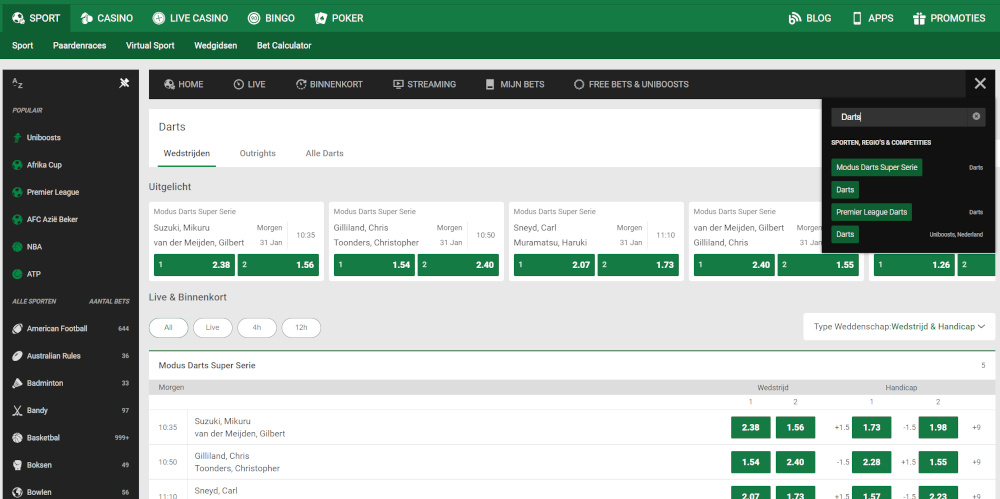Select the All time filter pill
This screenshot has height=499, width=1000.
coord(168,327)
